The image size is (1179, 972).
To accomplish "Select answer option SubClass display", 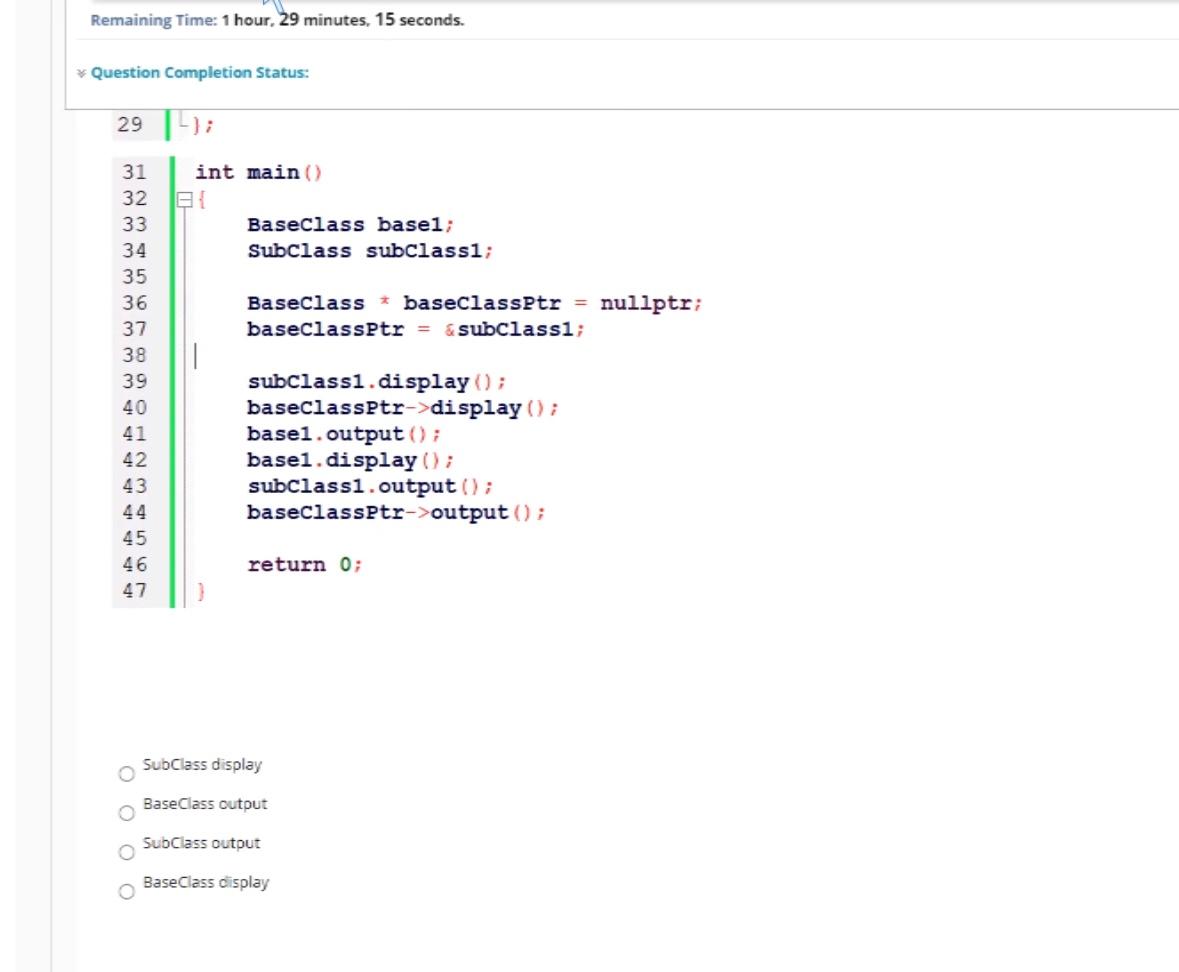I will pyautogui.click(x=125, y=772).
